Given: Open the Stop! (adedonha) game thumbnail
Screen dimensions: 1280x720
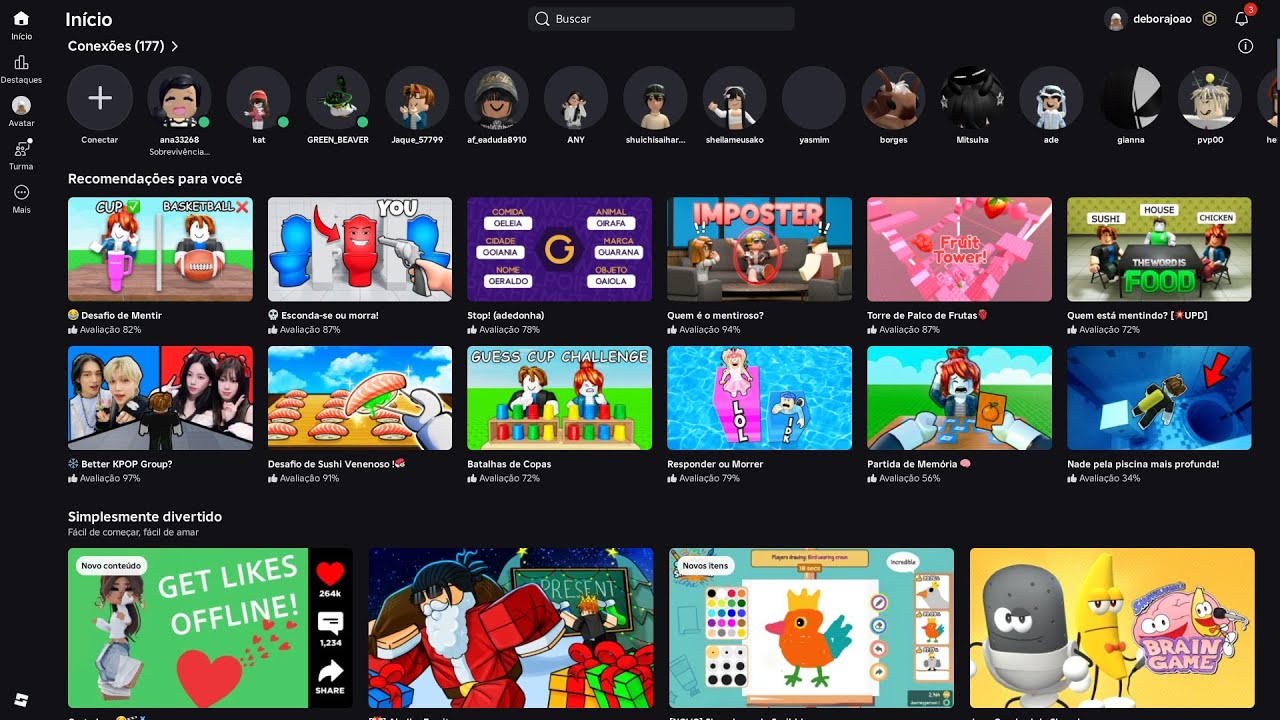Looking at the screenshot, I should click(560, 249).
